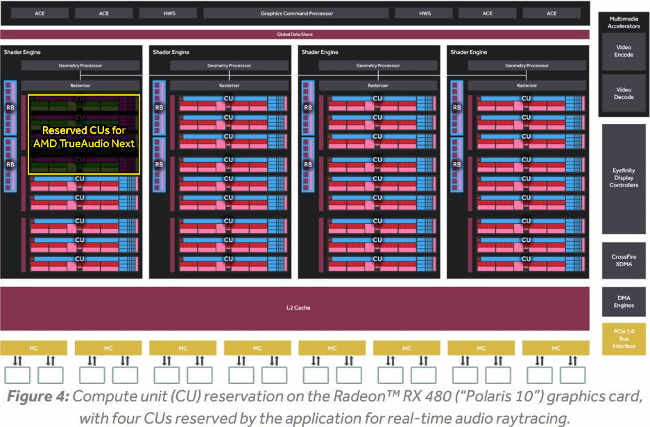This screenshot has height=427, width=650.
Task: Click the DMA Engines block
Action: [x=623, y=299]
